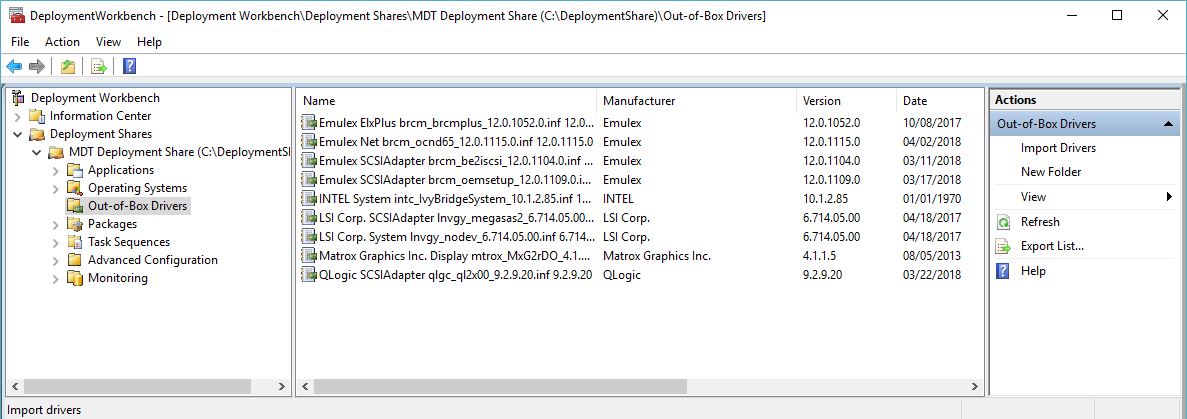Click New Folder action

coord(1050,172)
